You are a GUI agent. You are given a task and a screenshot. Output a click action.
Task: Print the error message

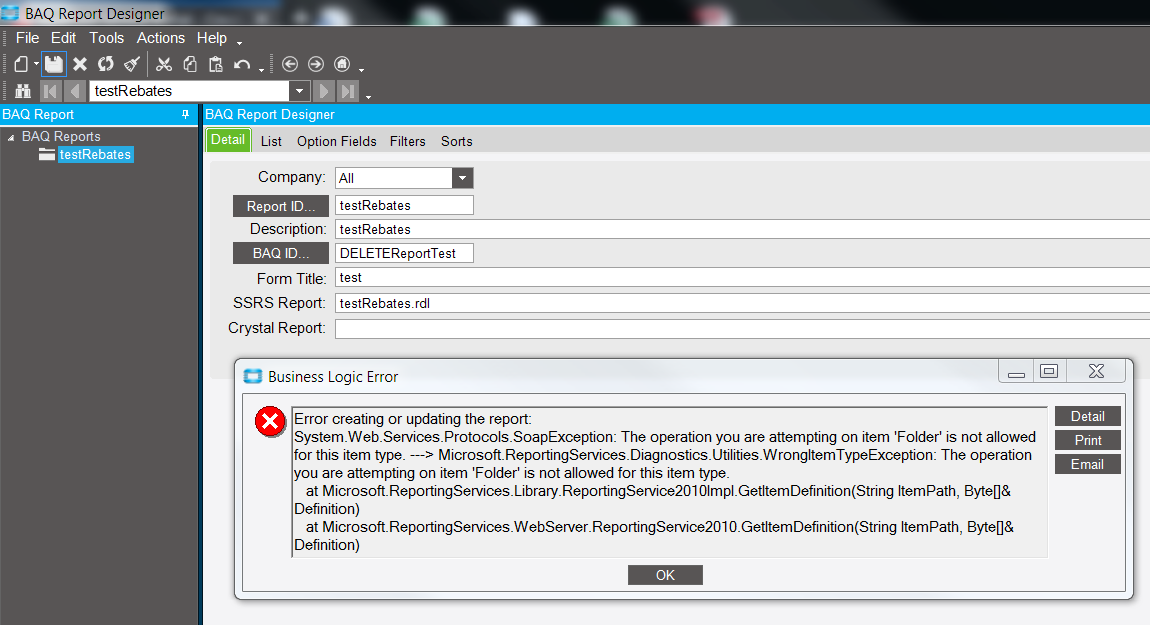click(1088, 440)
